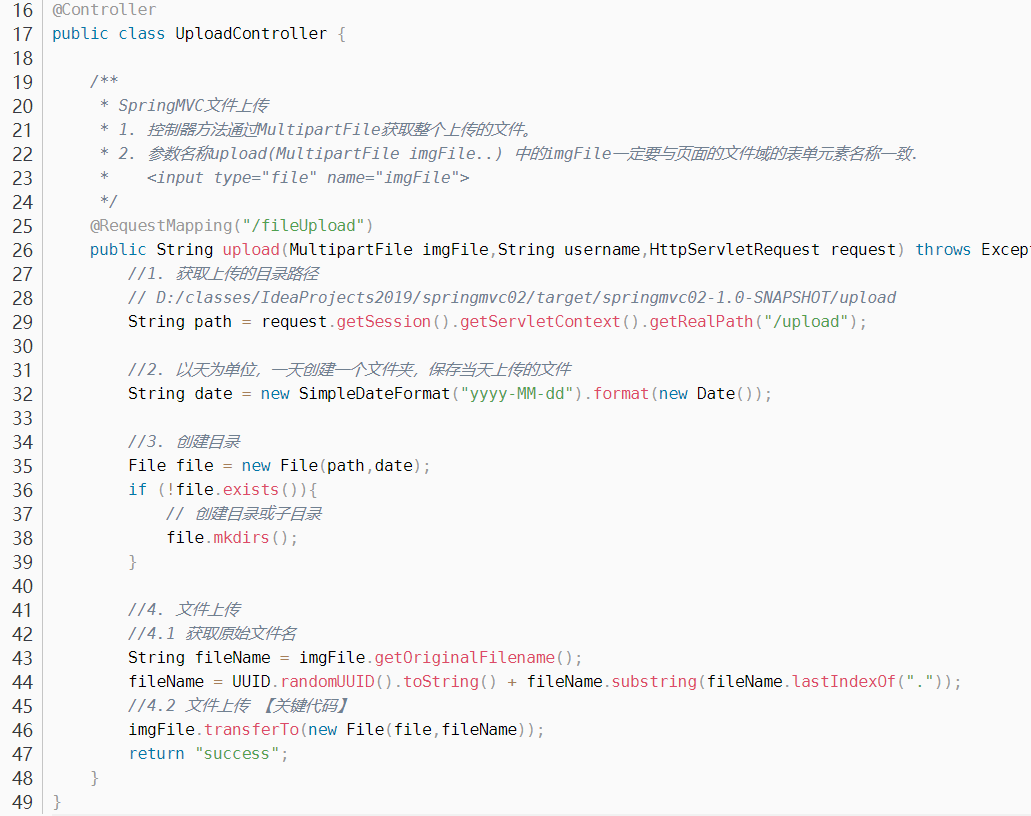The image size is (1031, 816).
Task: Click the format method call on line 32
Action: (x=621, y=394)
